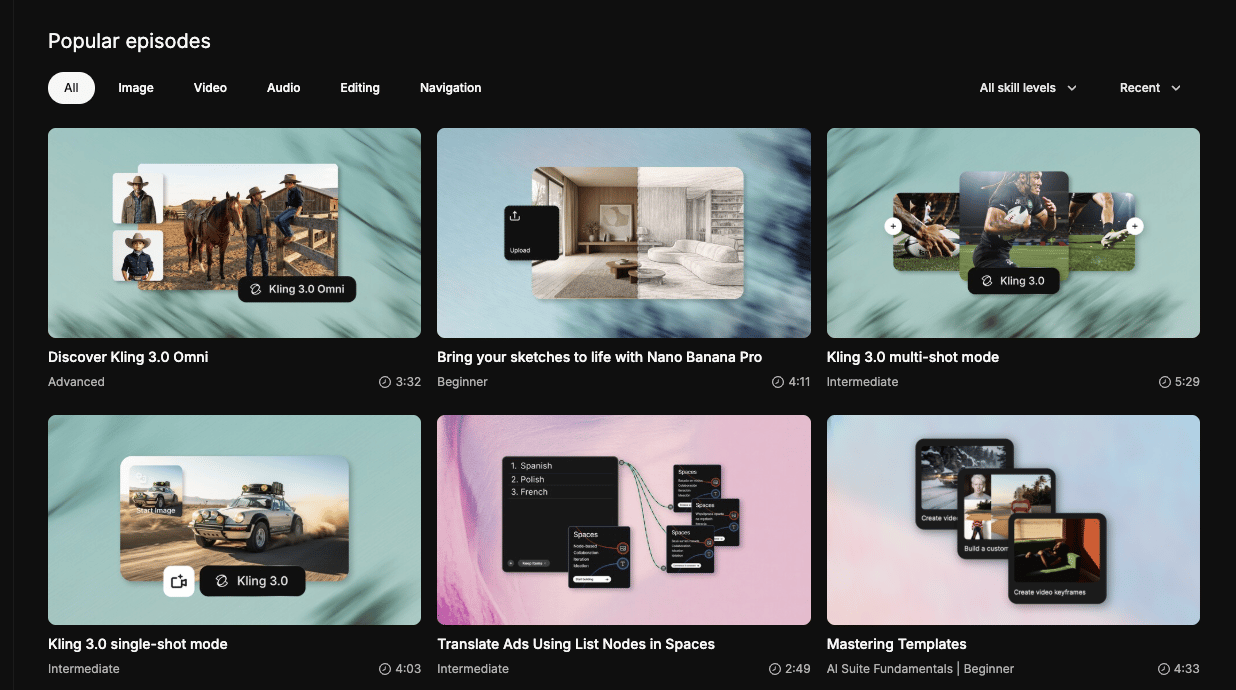Click clock icon beside 4:33 duration
This screenshot has width=1236, height=690.
tap(1164, 669)
